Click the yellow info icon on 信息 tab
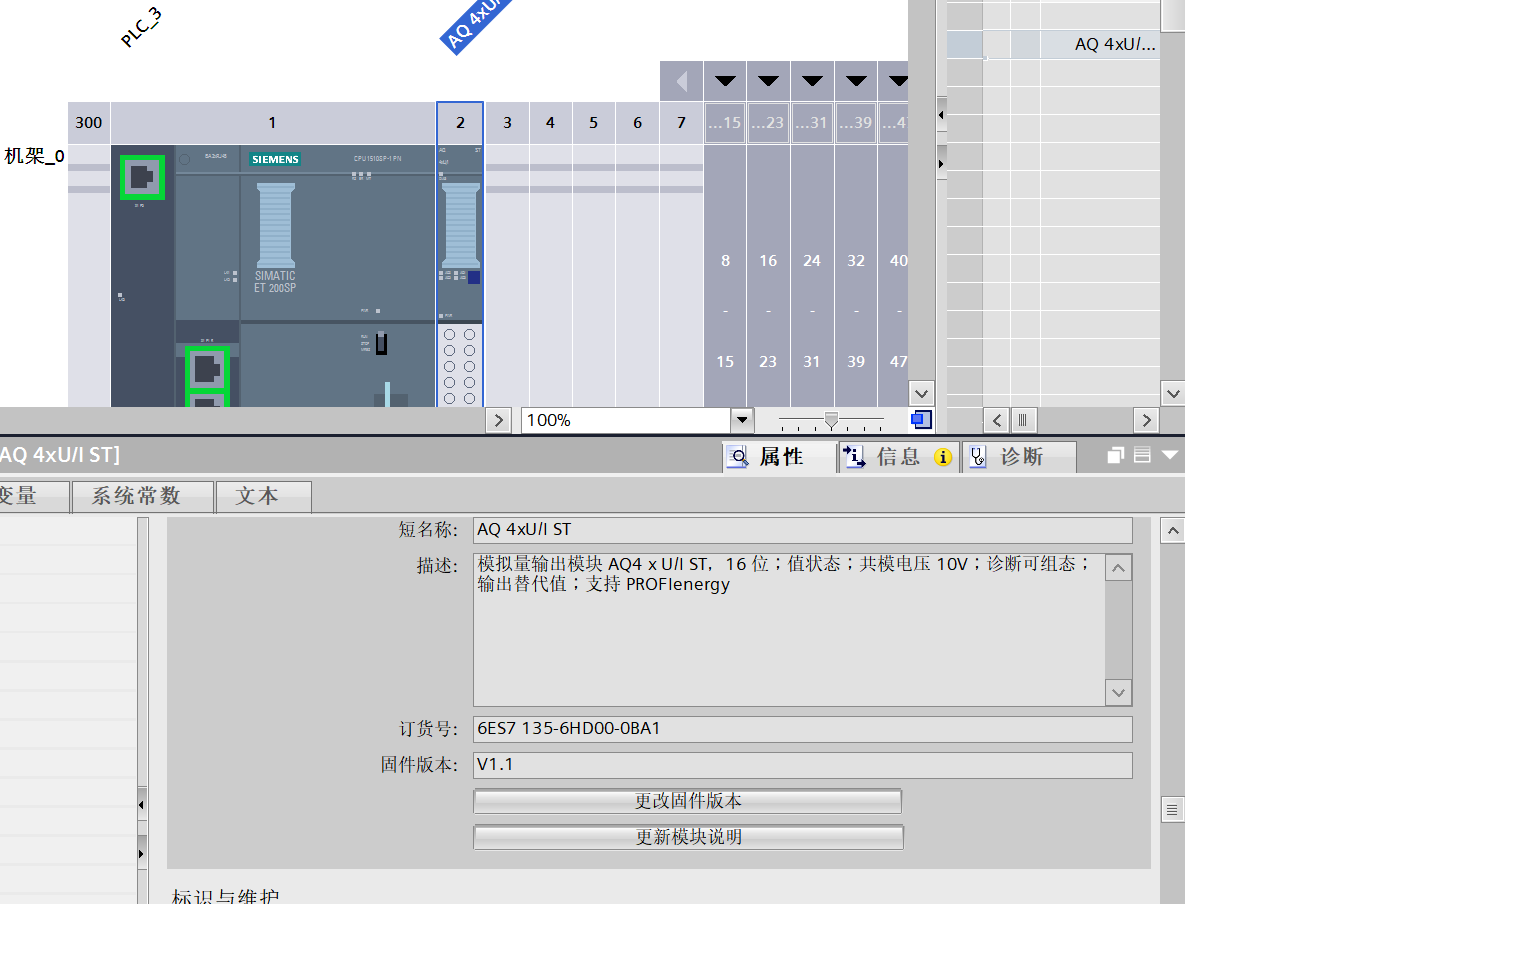 point(942,457)
